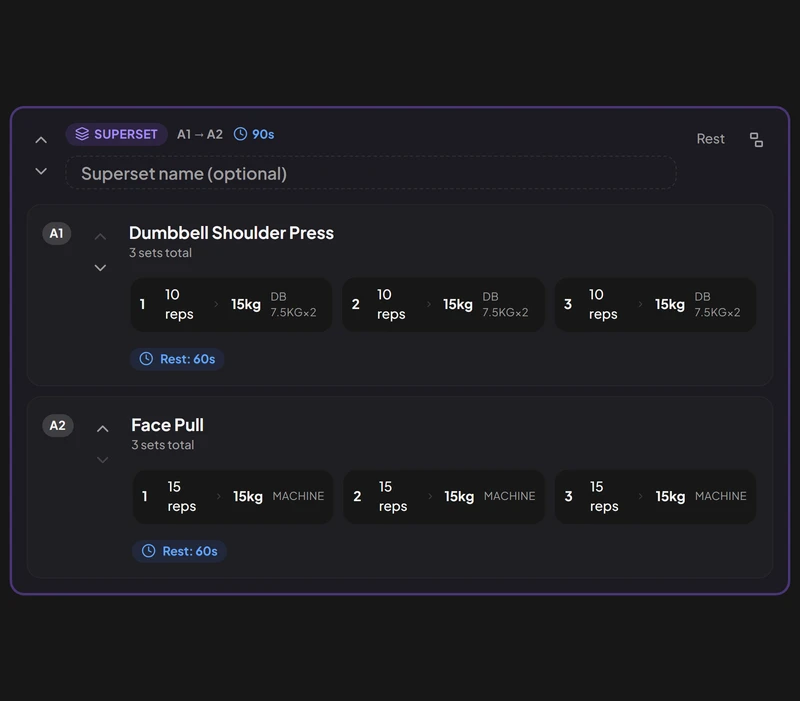
Task: Open set 3 of Dumbbell Shoulder Press
Action: pos(655,305)
